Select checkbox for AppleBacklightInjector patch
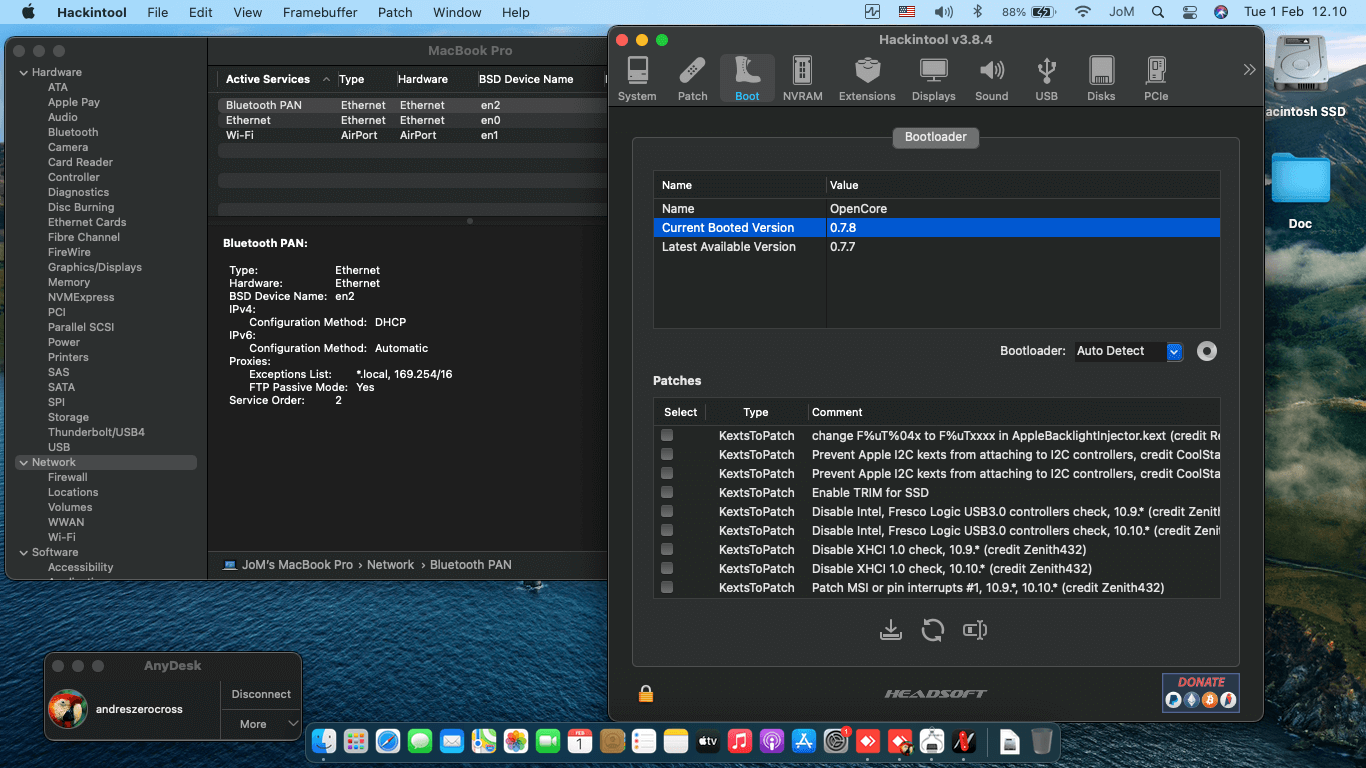1366x768 pixels. click(667, 436)
